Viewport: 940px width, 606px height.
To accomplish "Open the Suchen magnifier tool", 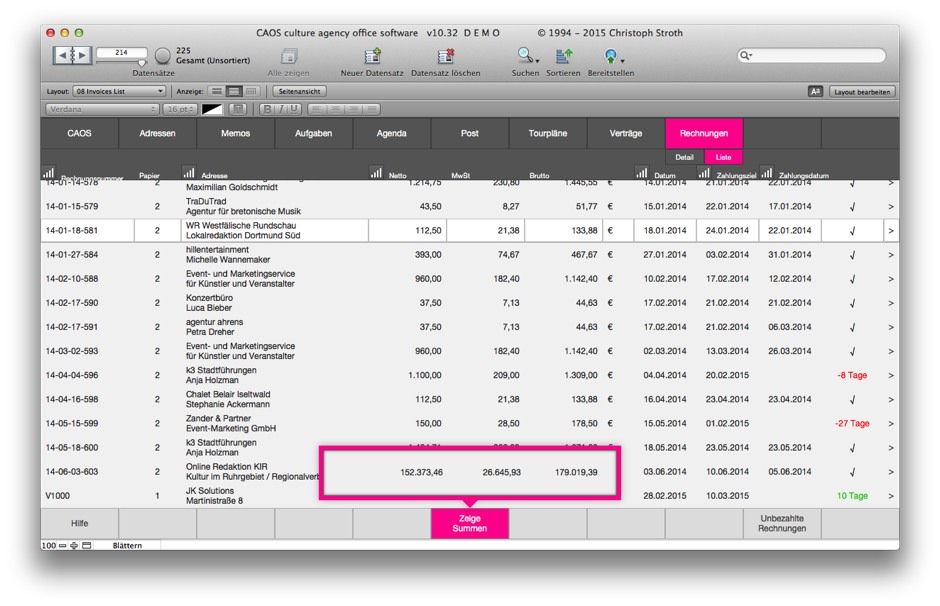I will [x=525, y=56].
